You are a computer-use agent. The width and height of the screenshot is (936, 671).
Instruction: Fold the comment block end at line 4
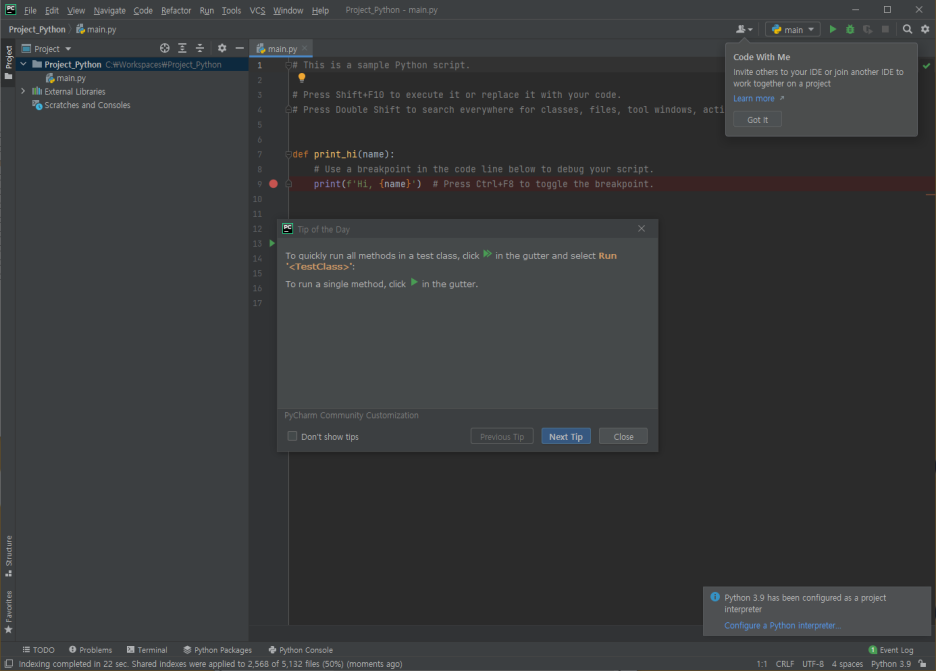[x=288, y=110]
